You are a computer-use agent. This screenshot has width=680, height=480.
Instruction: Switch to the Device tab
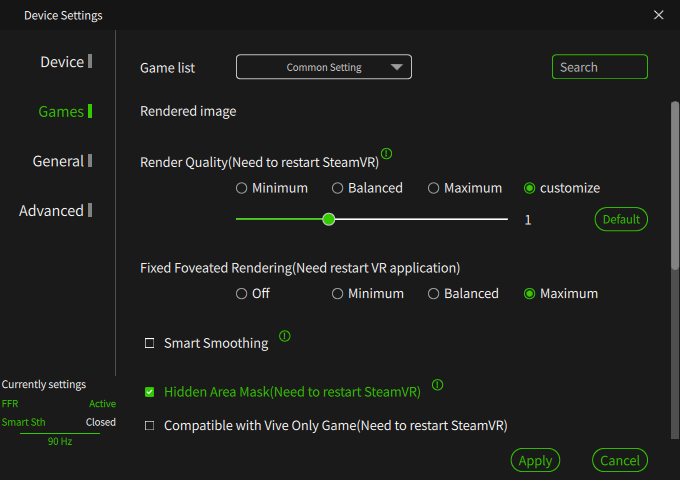tap(62, 62)
